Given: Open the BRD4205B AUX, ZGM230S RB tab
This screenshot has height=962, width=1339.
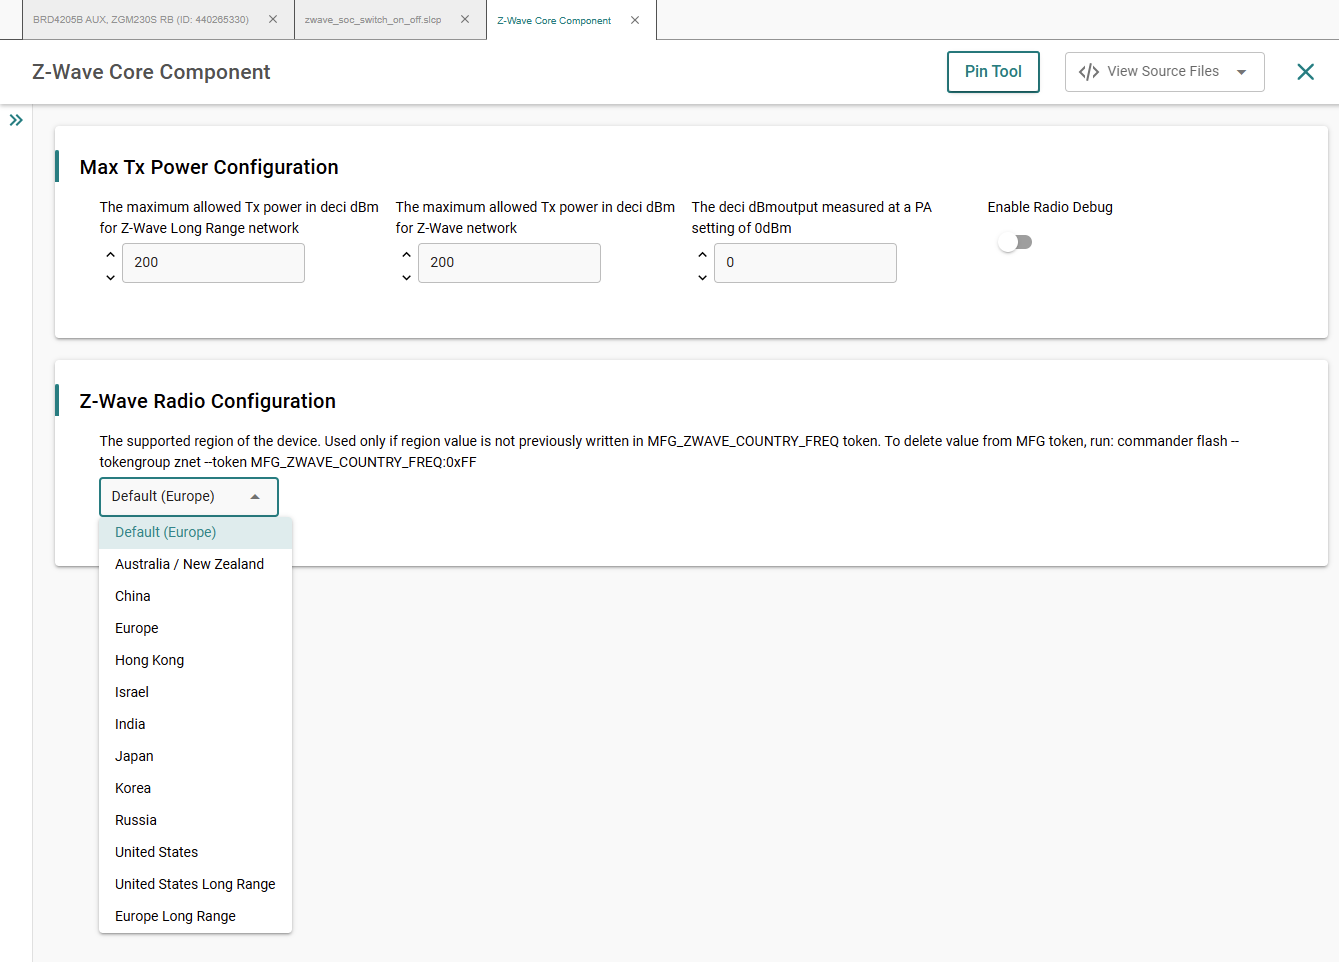Looking at the screenshot, I should pyautogui.click(x=145, y=18).
